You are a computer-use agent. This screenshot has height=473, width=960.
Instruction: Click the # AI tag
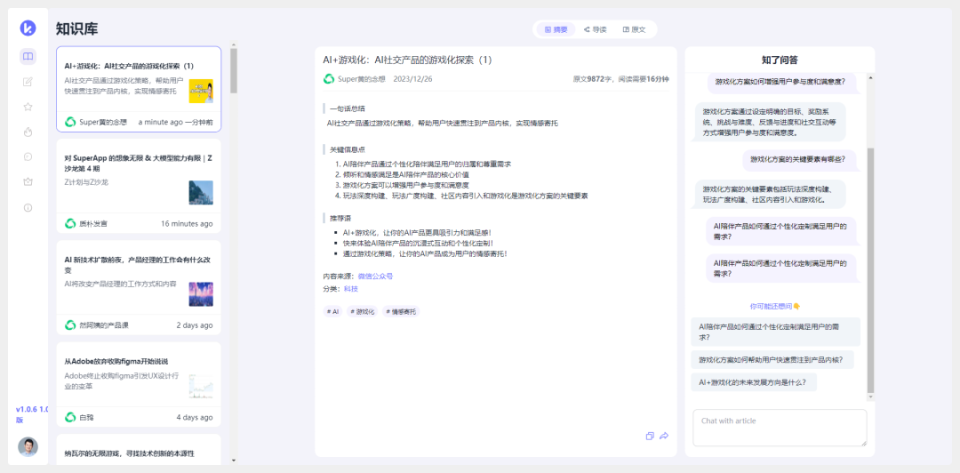[x=333, y=311]
